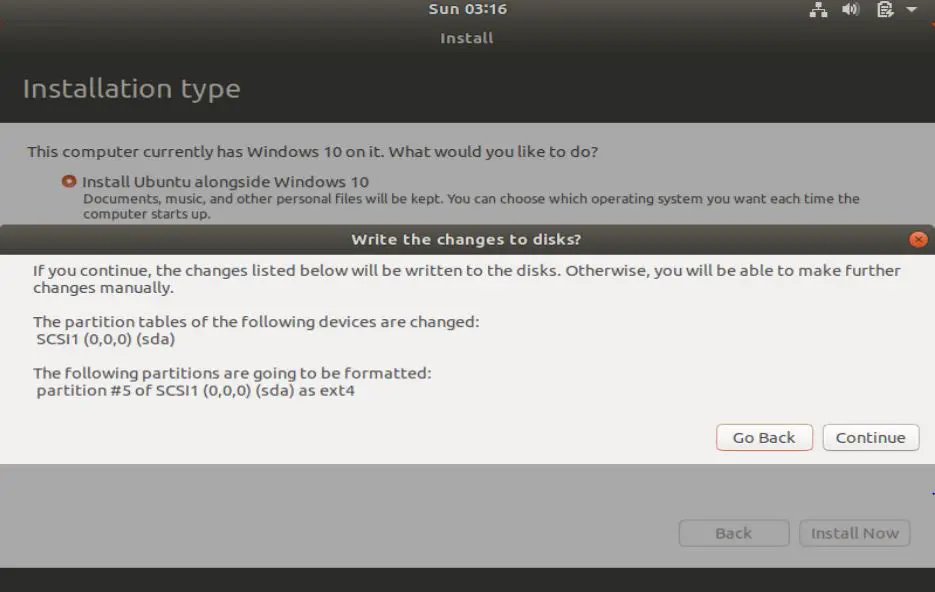This screenshot has width=935, height=592.
Task: Click the clock showing Sun 03:16
Action: pyautogui.click(x=466, y=9)
